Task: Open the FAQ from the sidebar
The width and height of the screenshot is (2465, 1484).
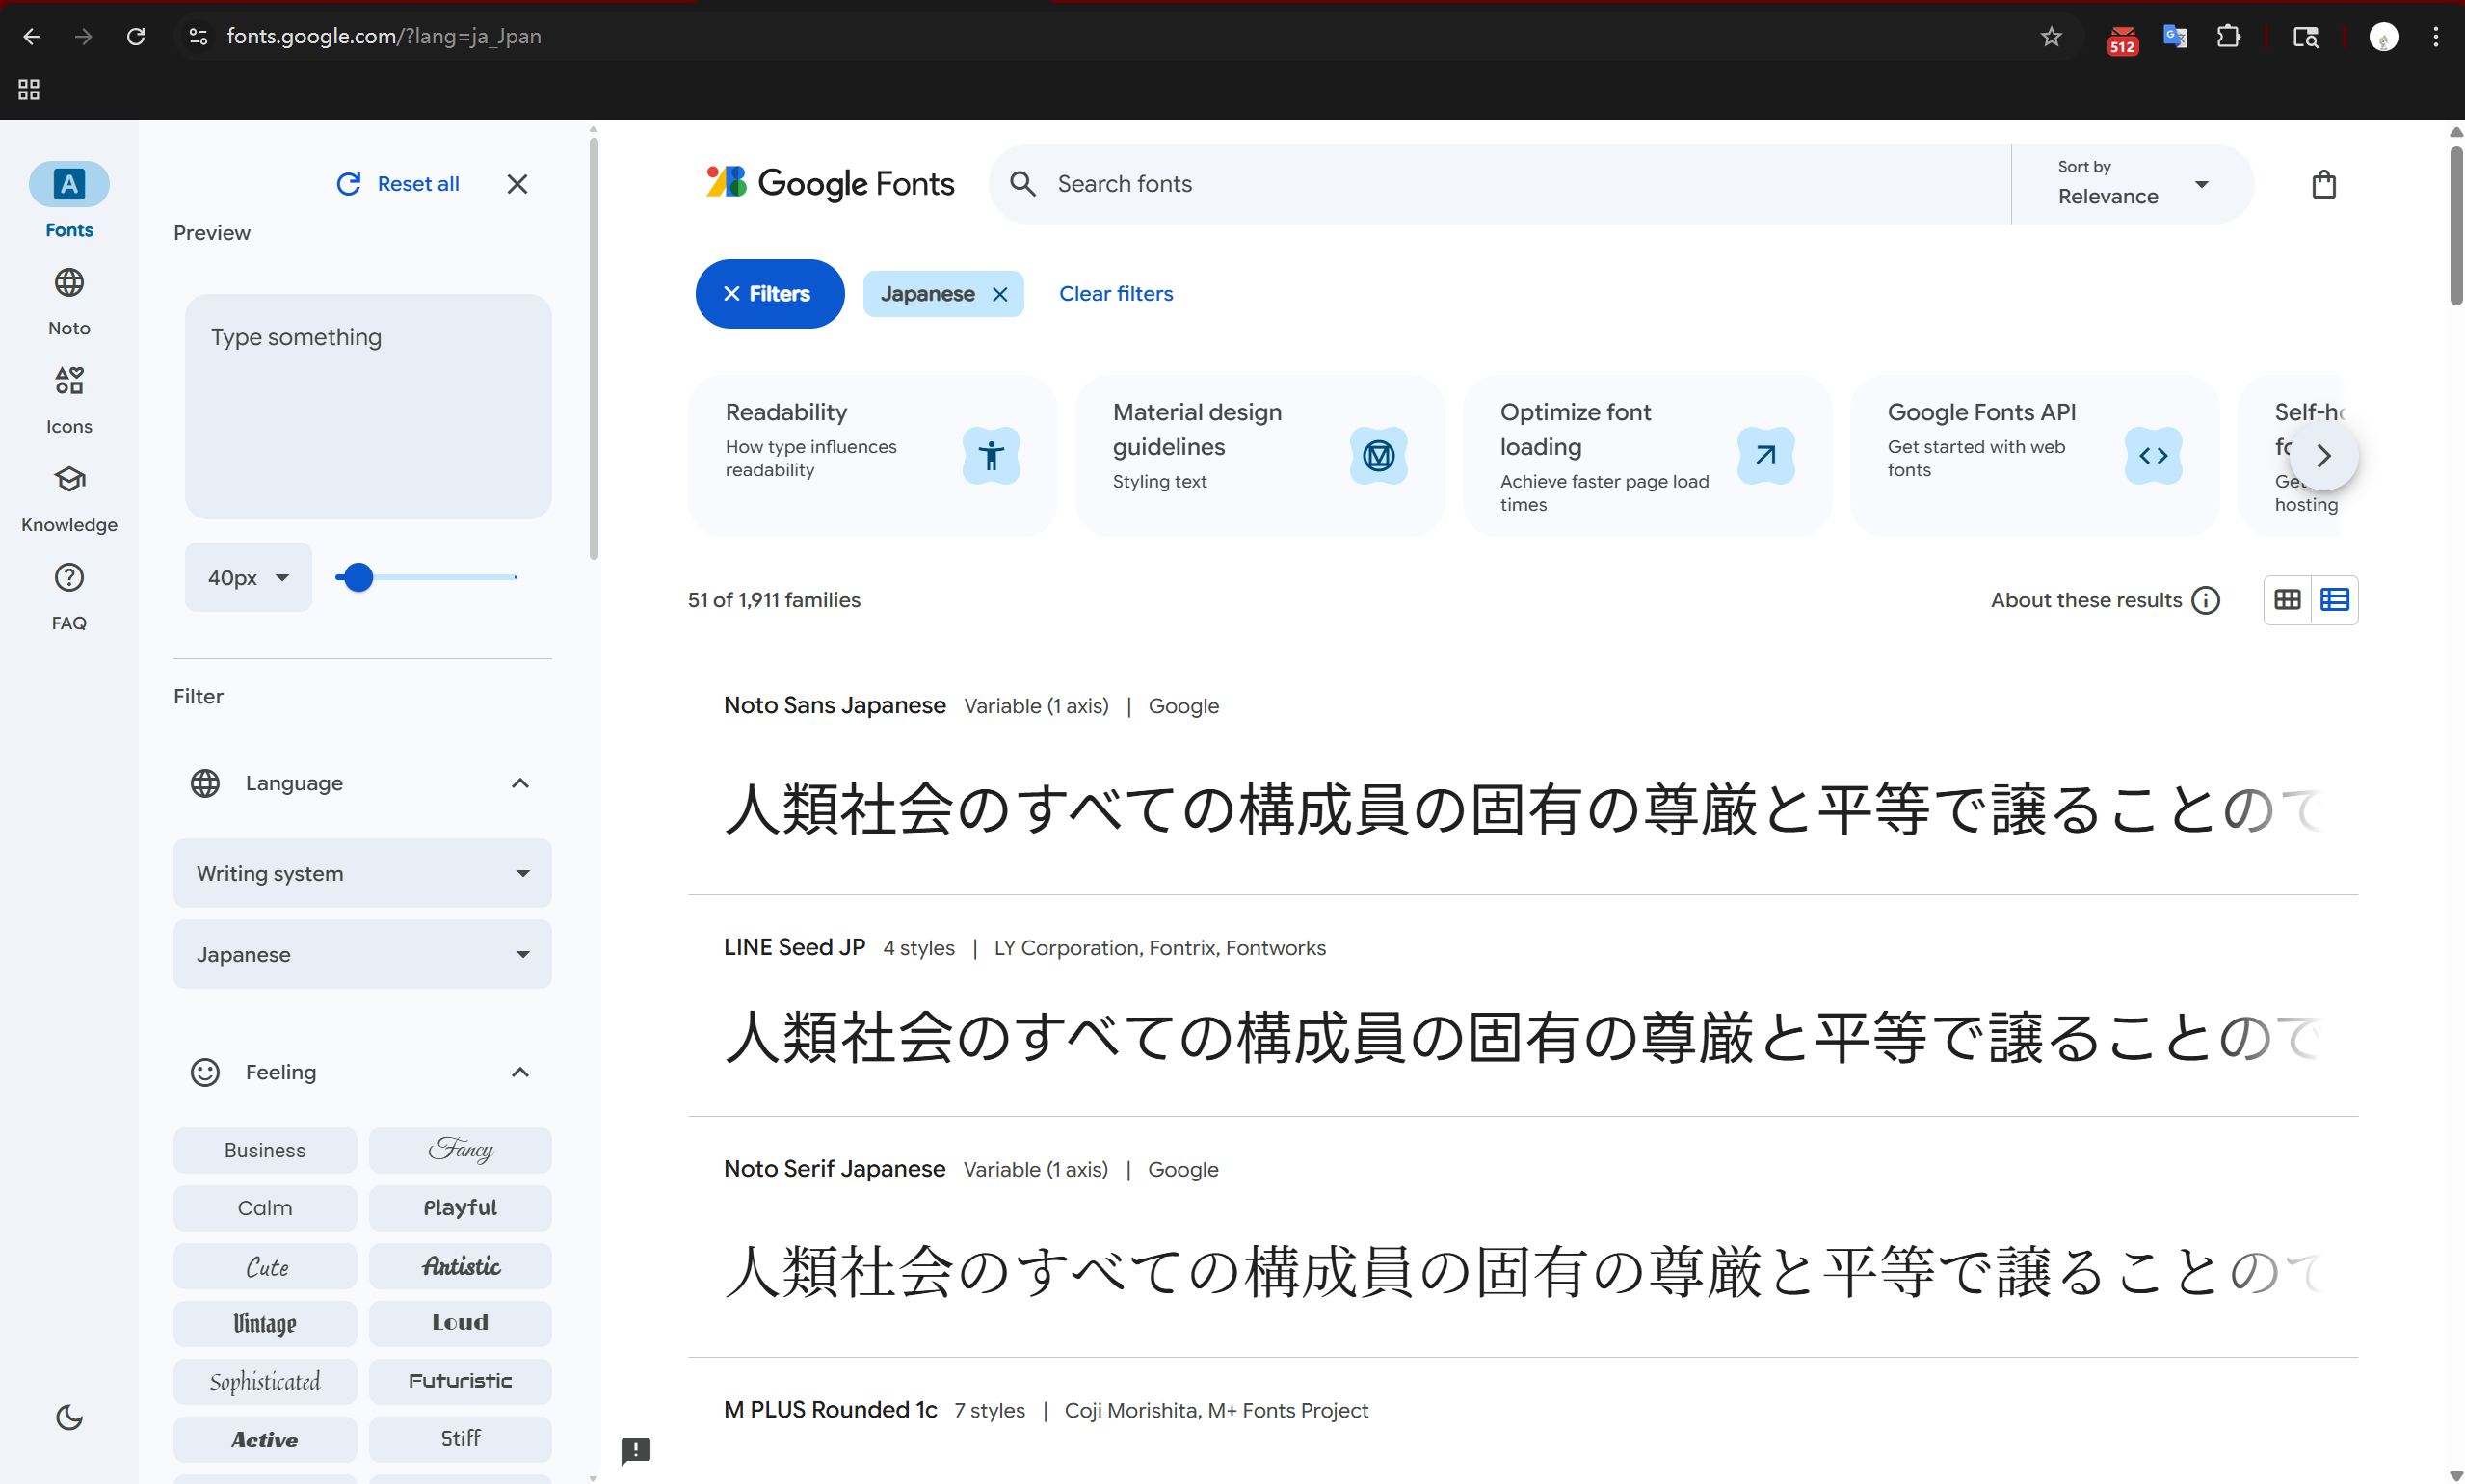Action: coord(68,594)
